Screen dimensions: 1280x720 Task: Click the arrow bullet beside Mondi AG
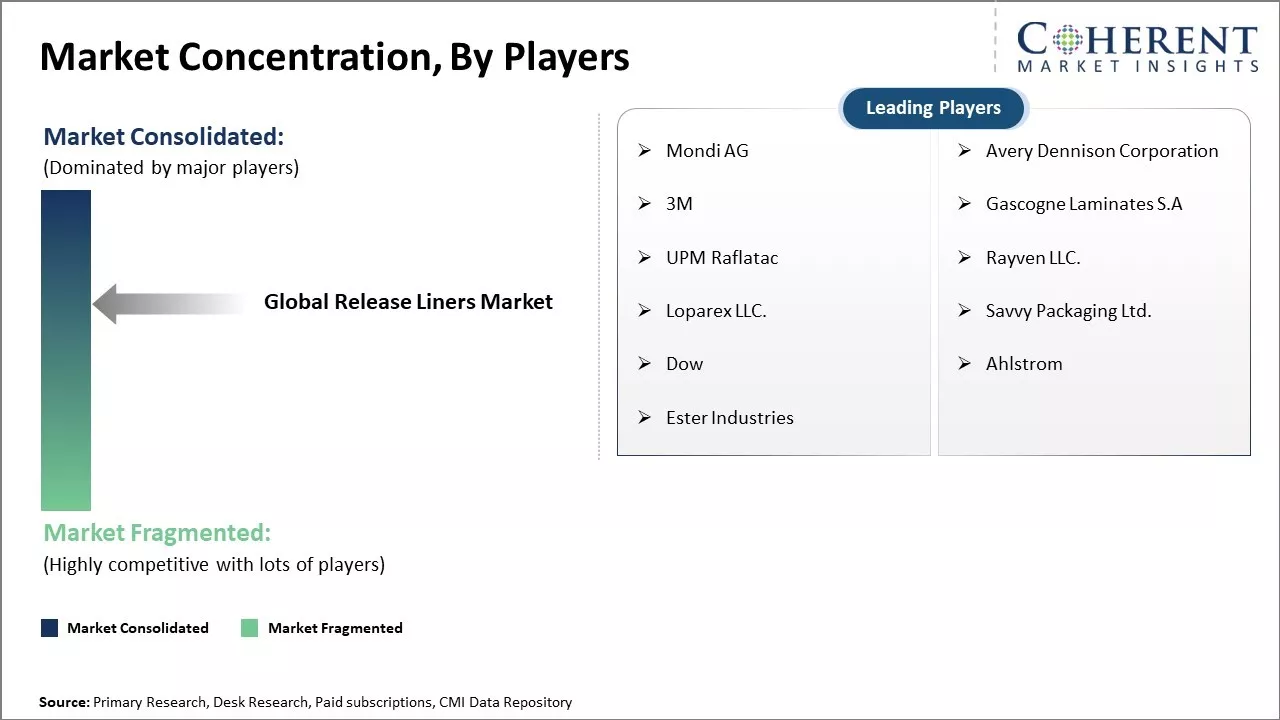tap(645, 151)
